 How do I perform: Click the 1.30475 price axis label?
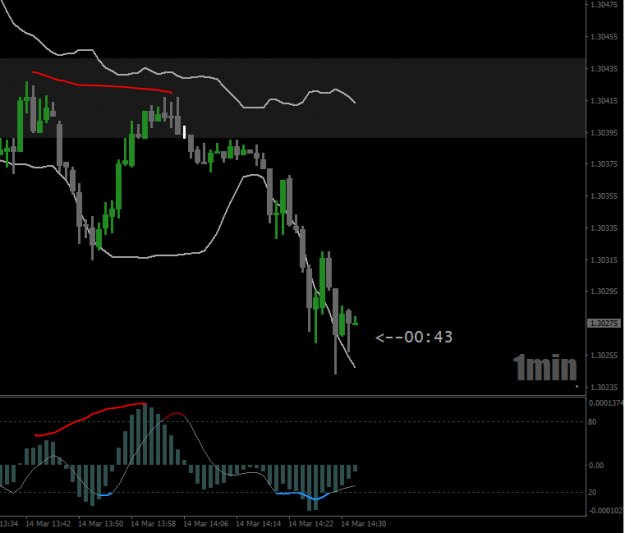point(604,5)
